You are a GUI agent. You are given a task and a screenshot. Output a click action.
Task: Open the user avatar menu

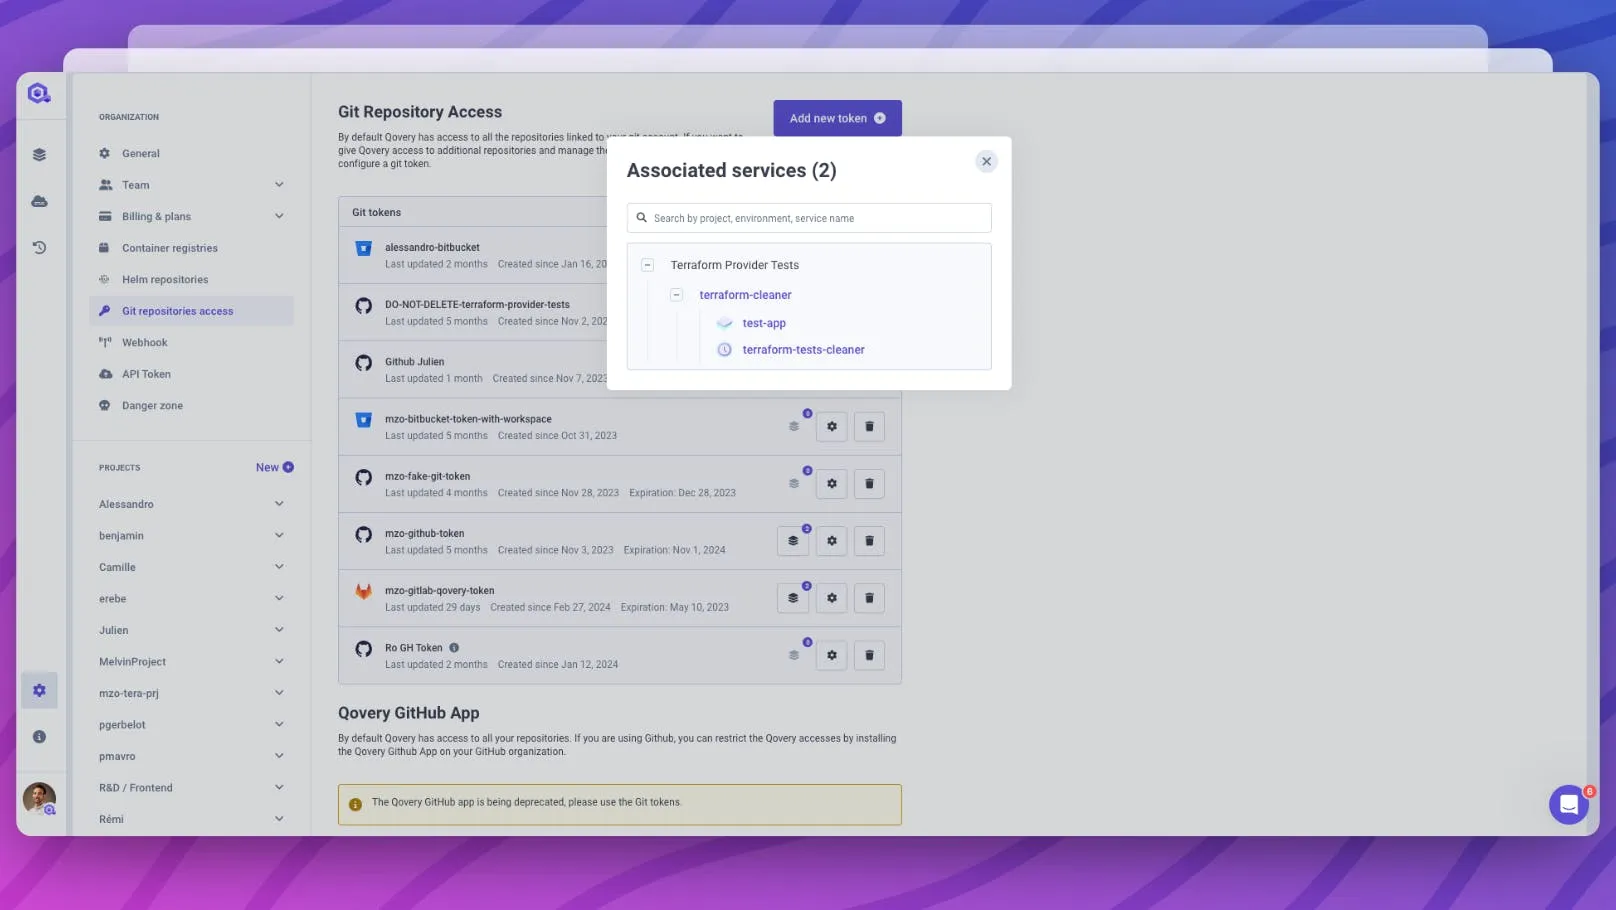coord(39,799)
